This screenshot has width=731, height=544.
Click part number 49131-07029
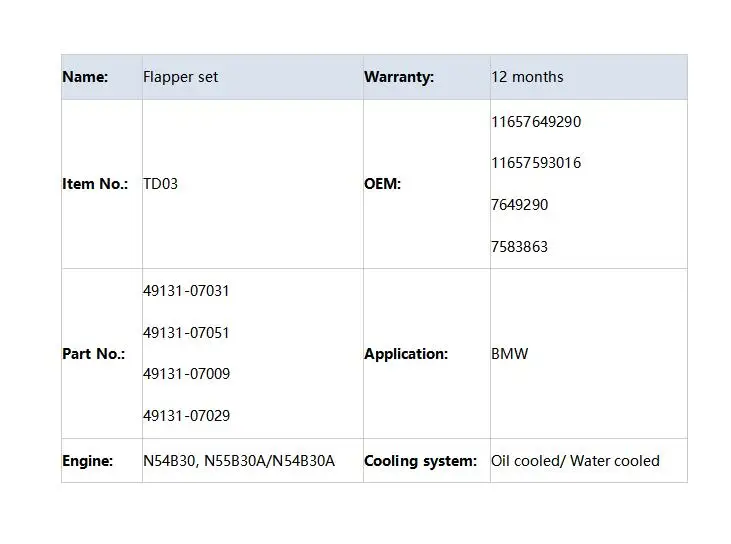coord(186,416)
